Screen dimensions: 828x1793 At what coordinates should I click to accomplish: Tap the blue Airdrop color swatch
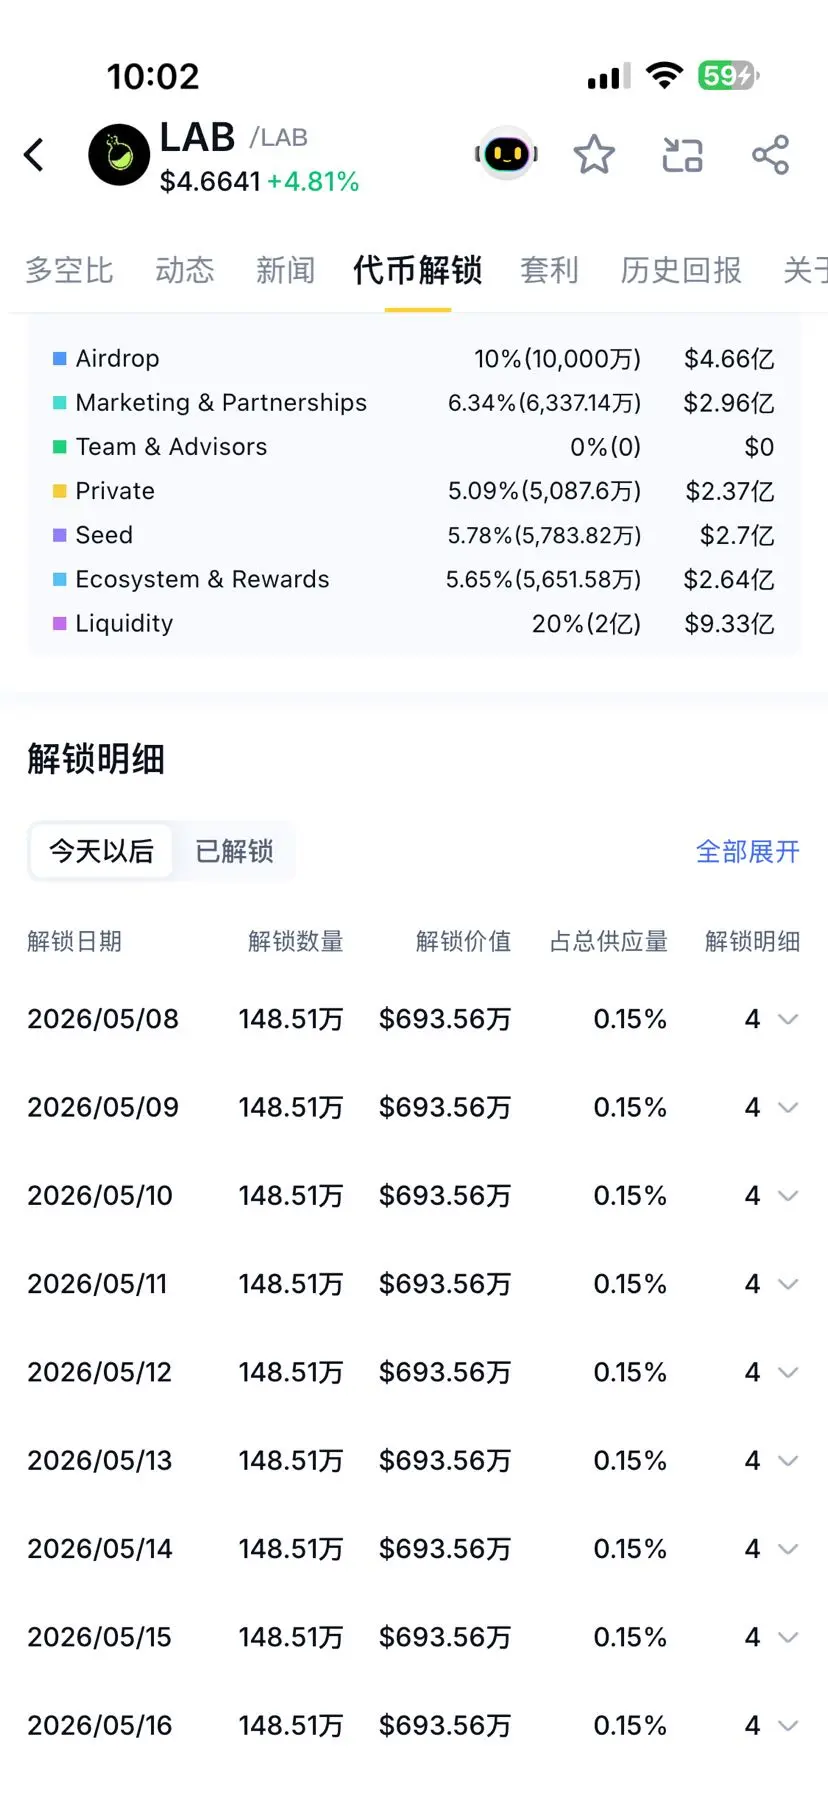60,358
